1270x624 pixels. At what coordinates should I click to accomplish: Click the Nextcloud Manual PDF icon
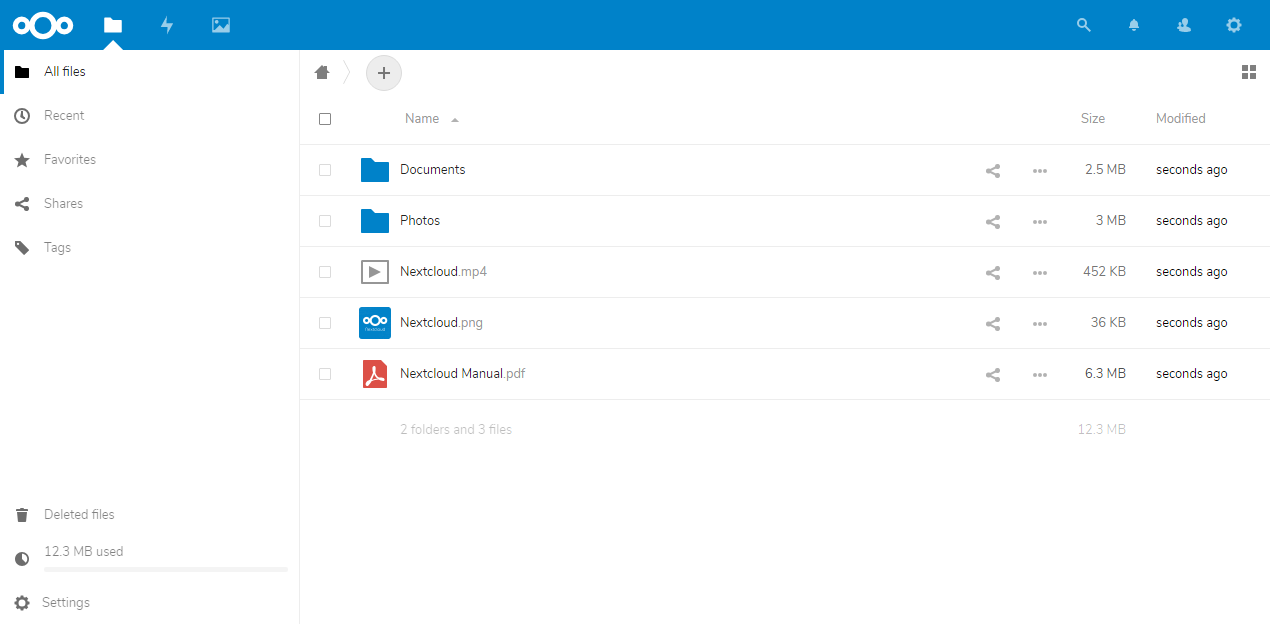(x=375, y=374)
